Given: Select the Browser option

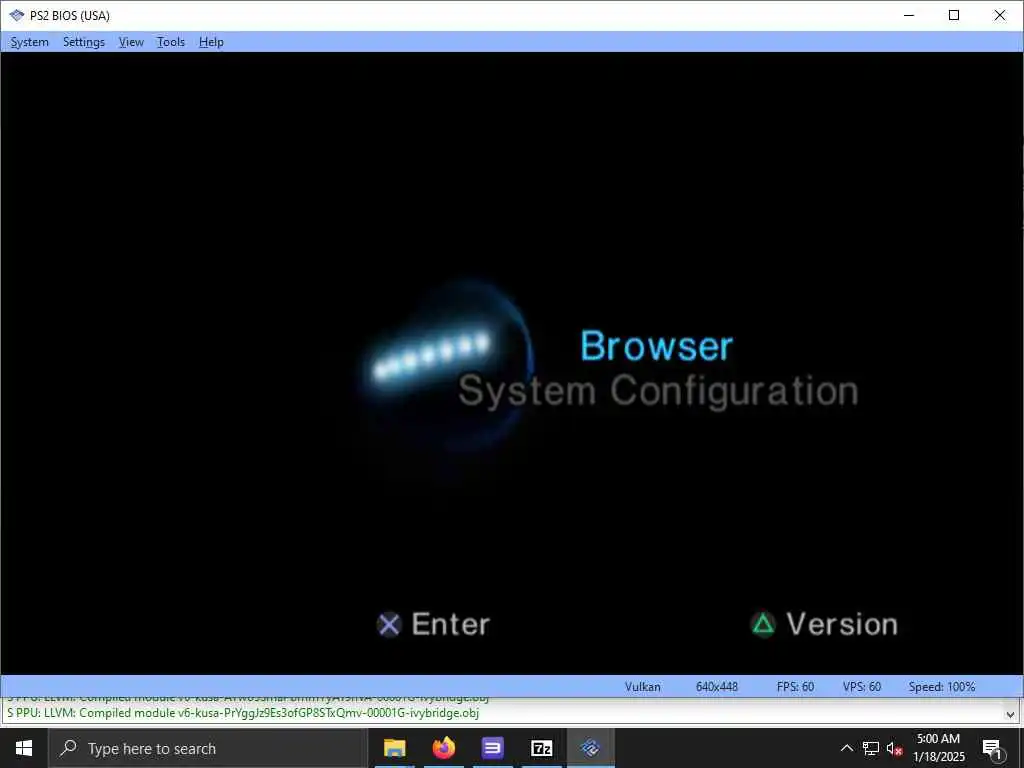Looking at the screenshot, I should point(656,345).
